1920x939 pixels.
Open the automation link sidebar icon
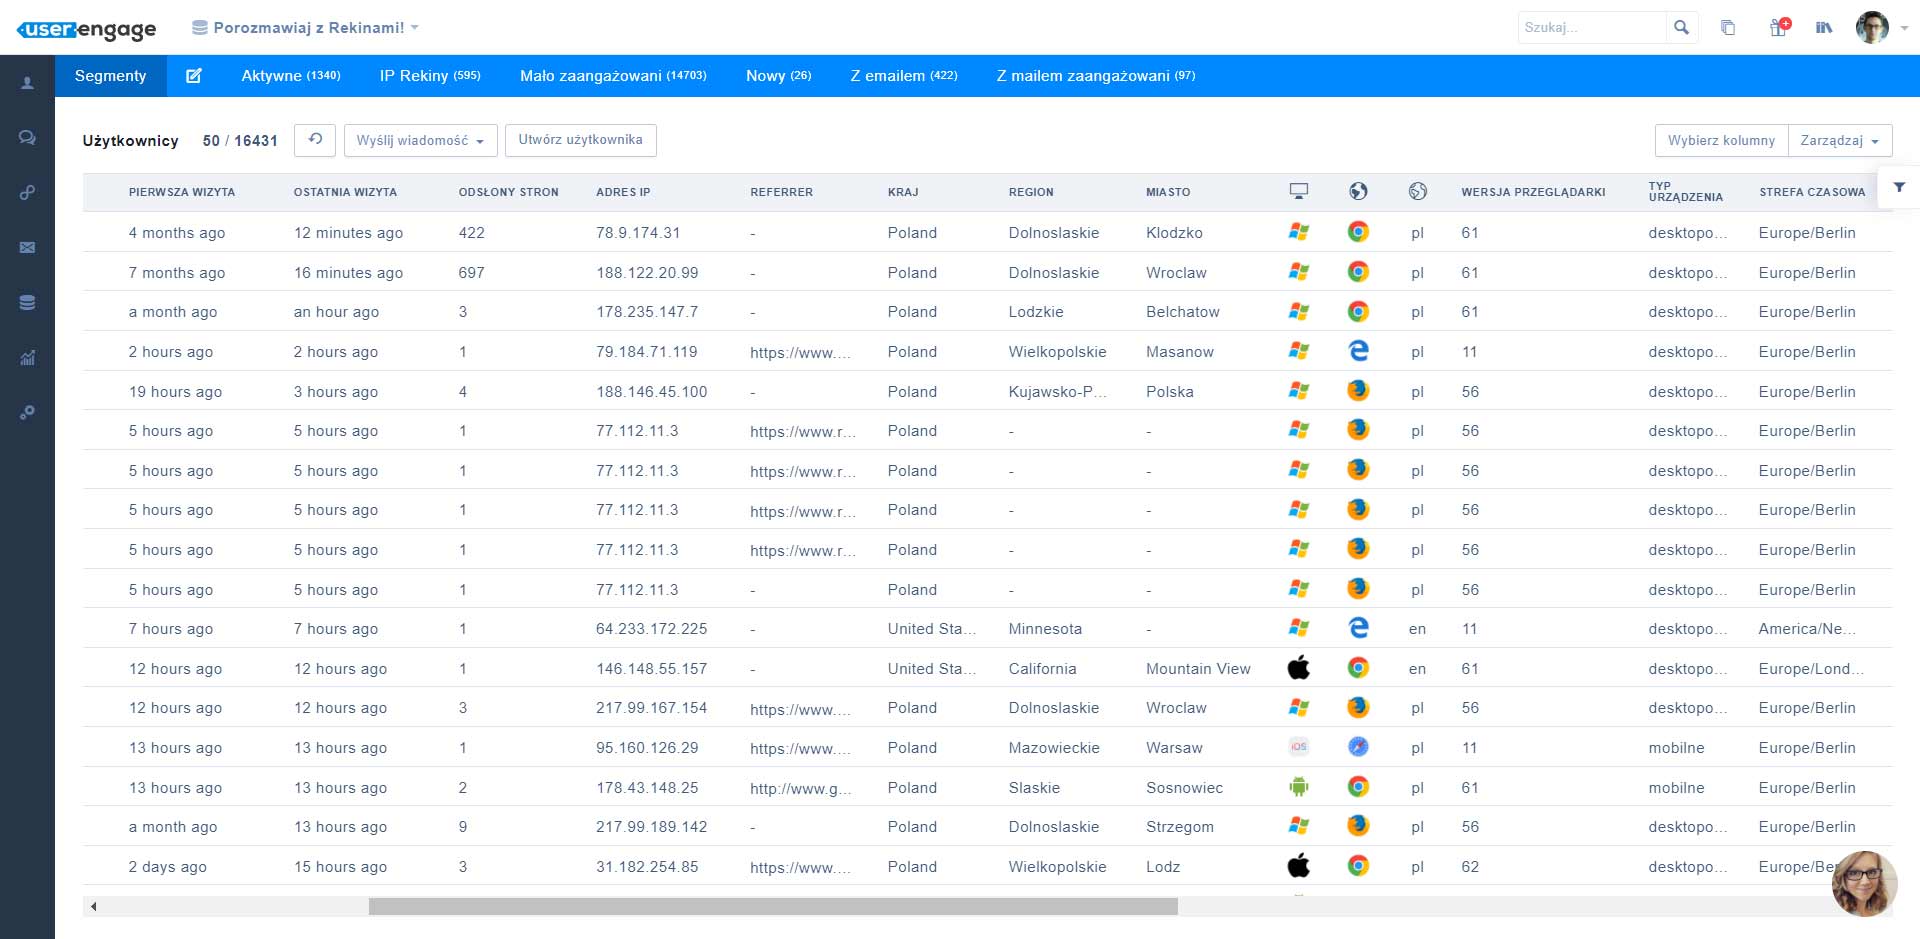pyautogui.click(x=27, y=192)
